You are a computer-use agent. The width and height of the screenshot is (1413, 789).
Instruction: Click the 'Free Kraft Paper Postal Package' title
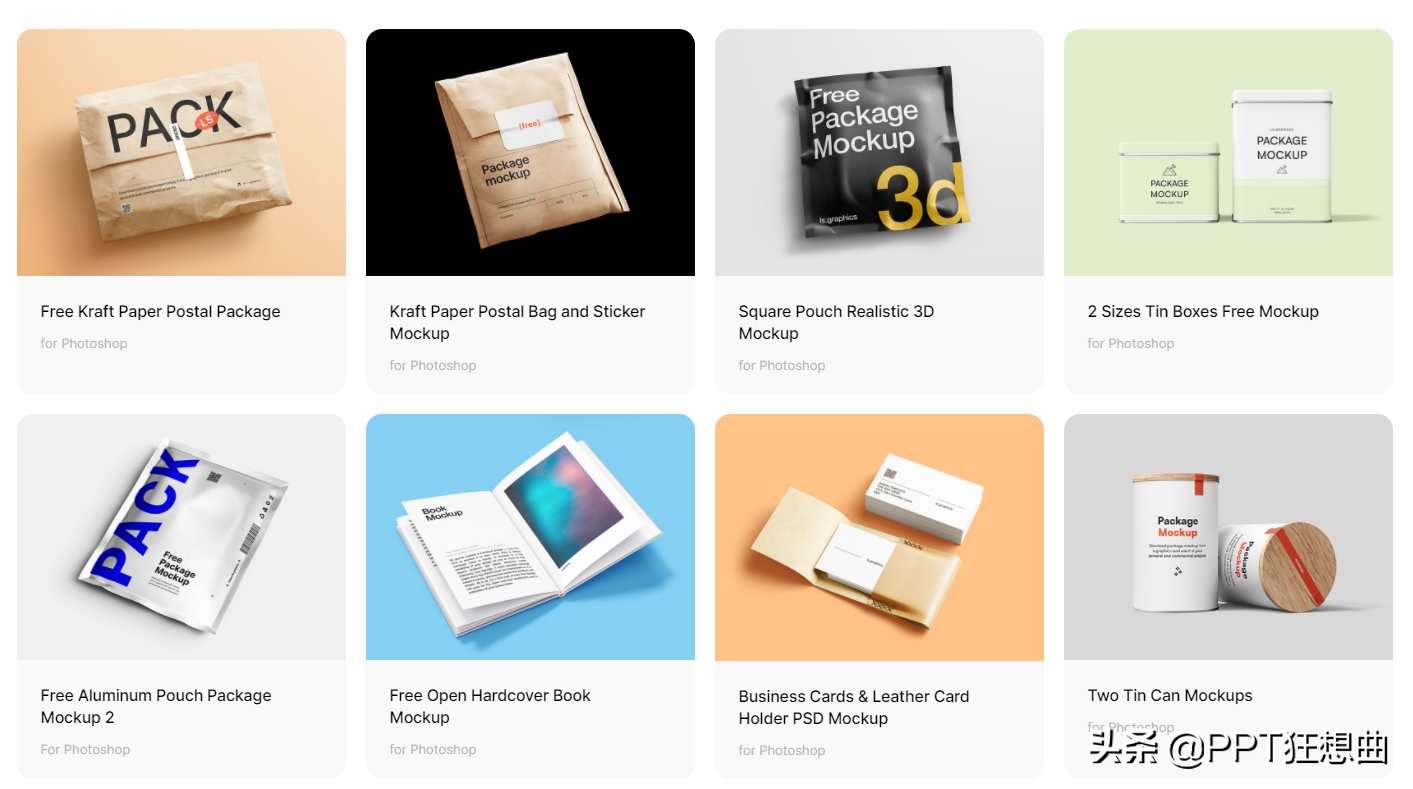point(160,311)
